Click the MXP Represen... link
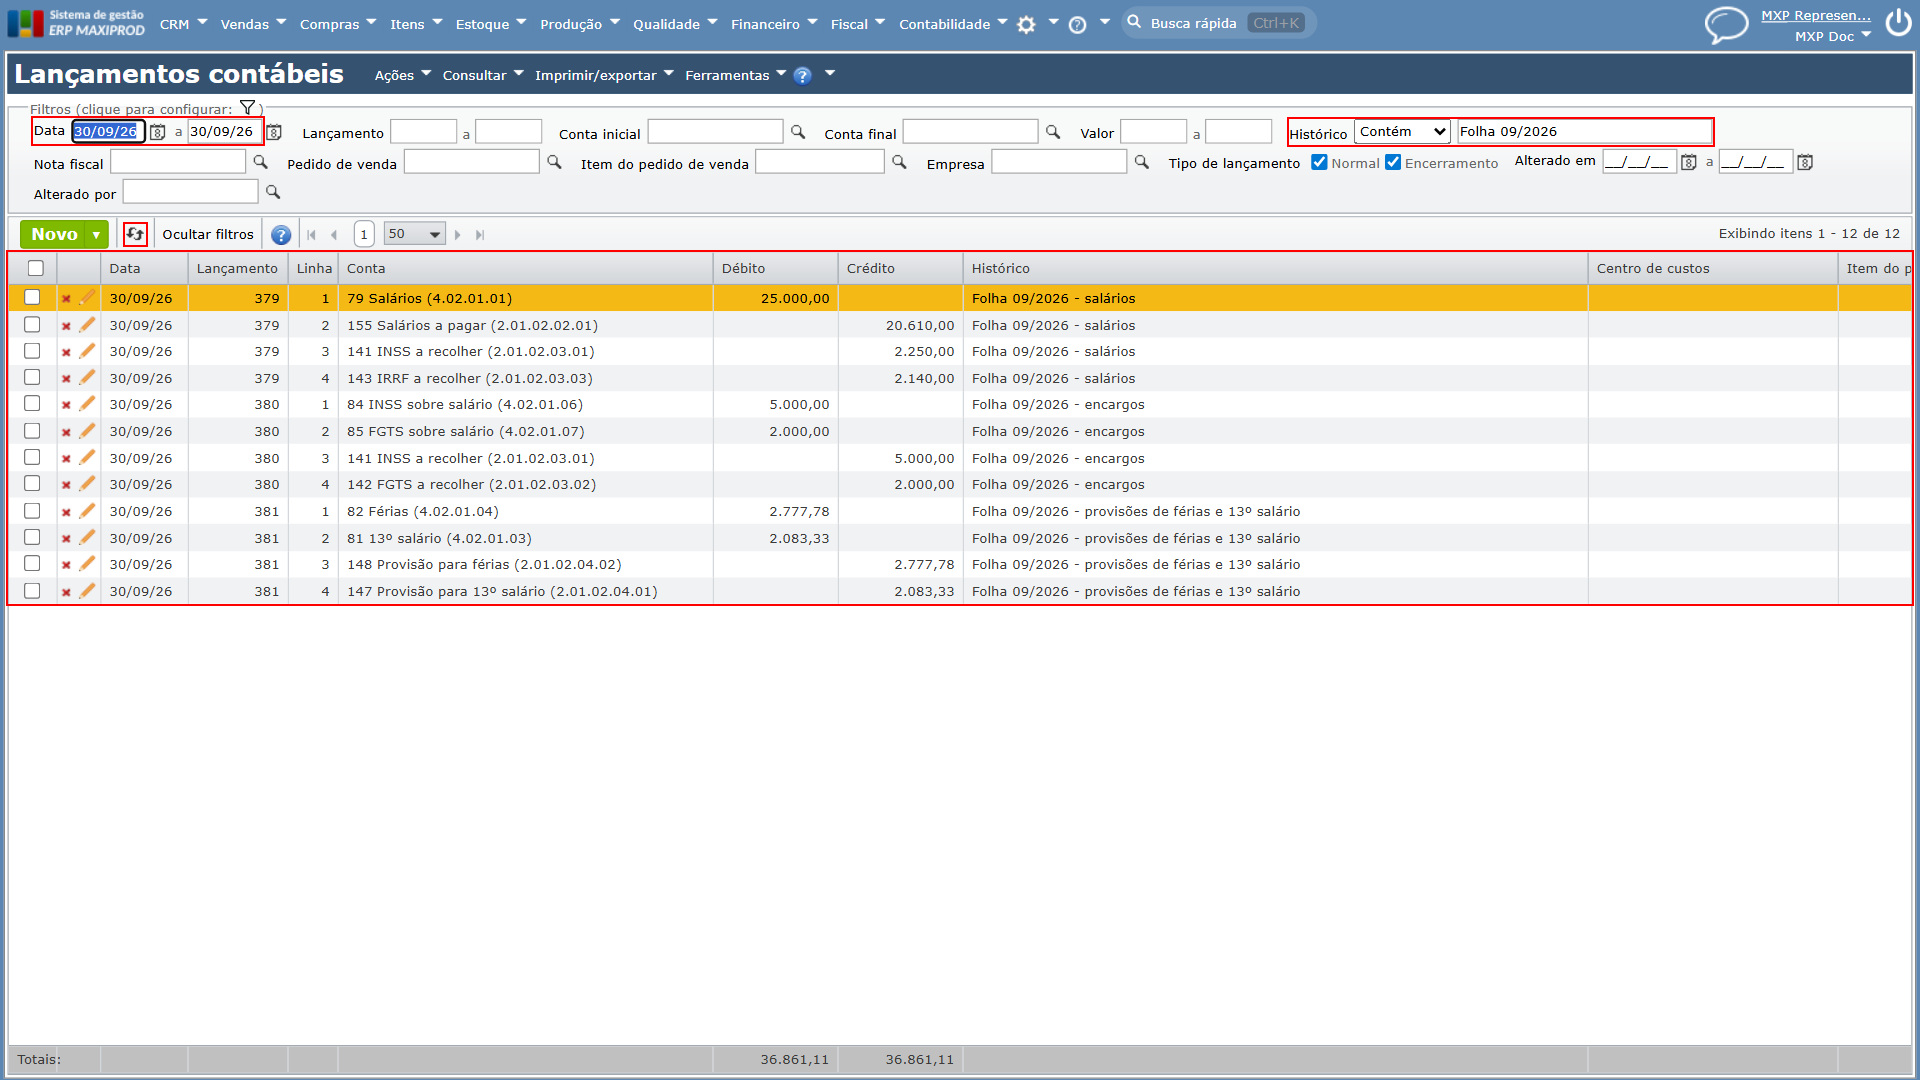 (x=1815, y=15)
